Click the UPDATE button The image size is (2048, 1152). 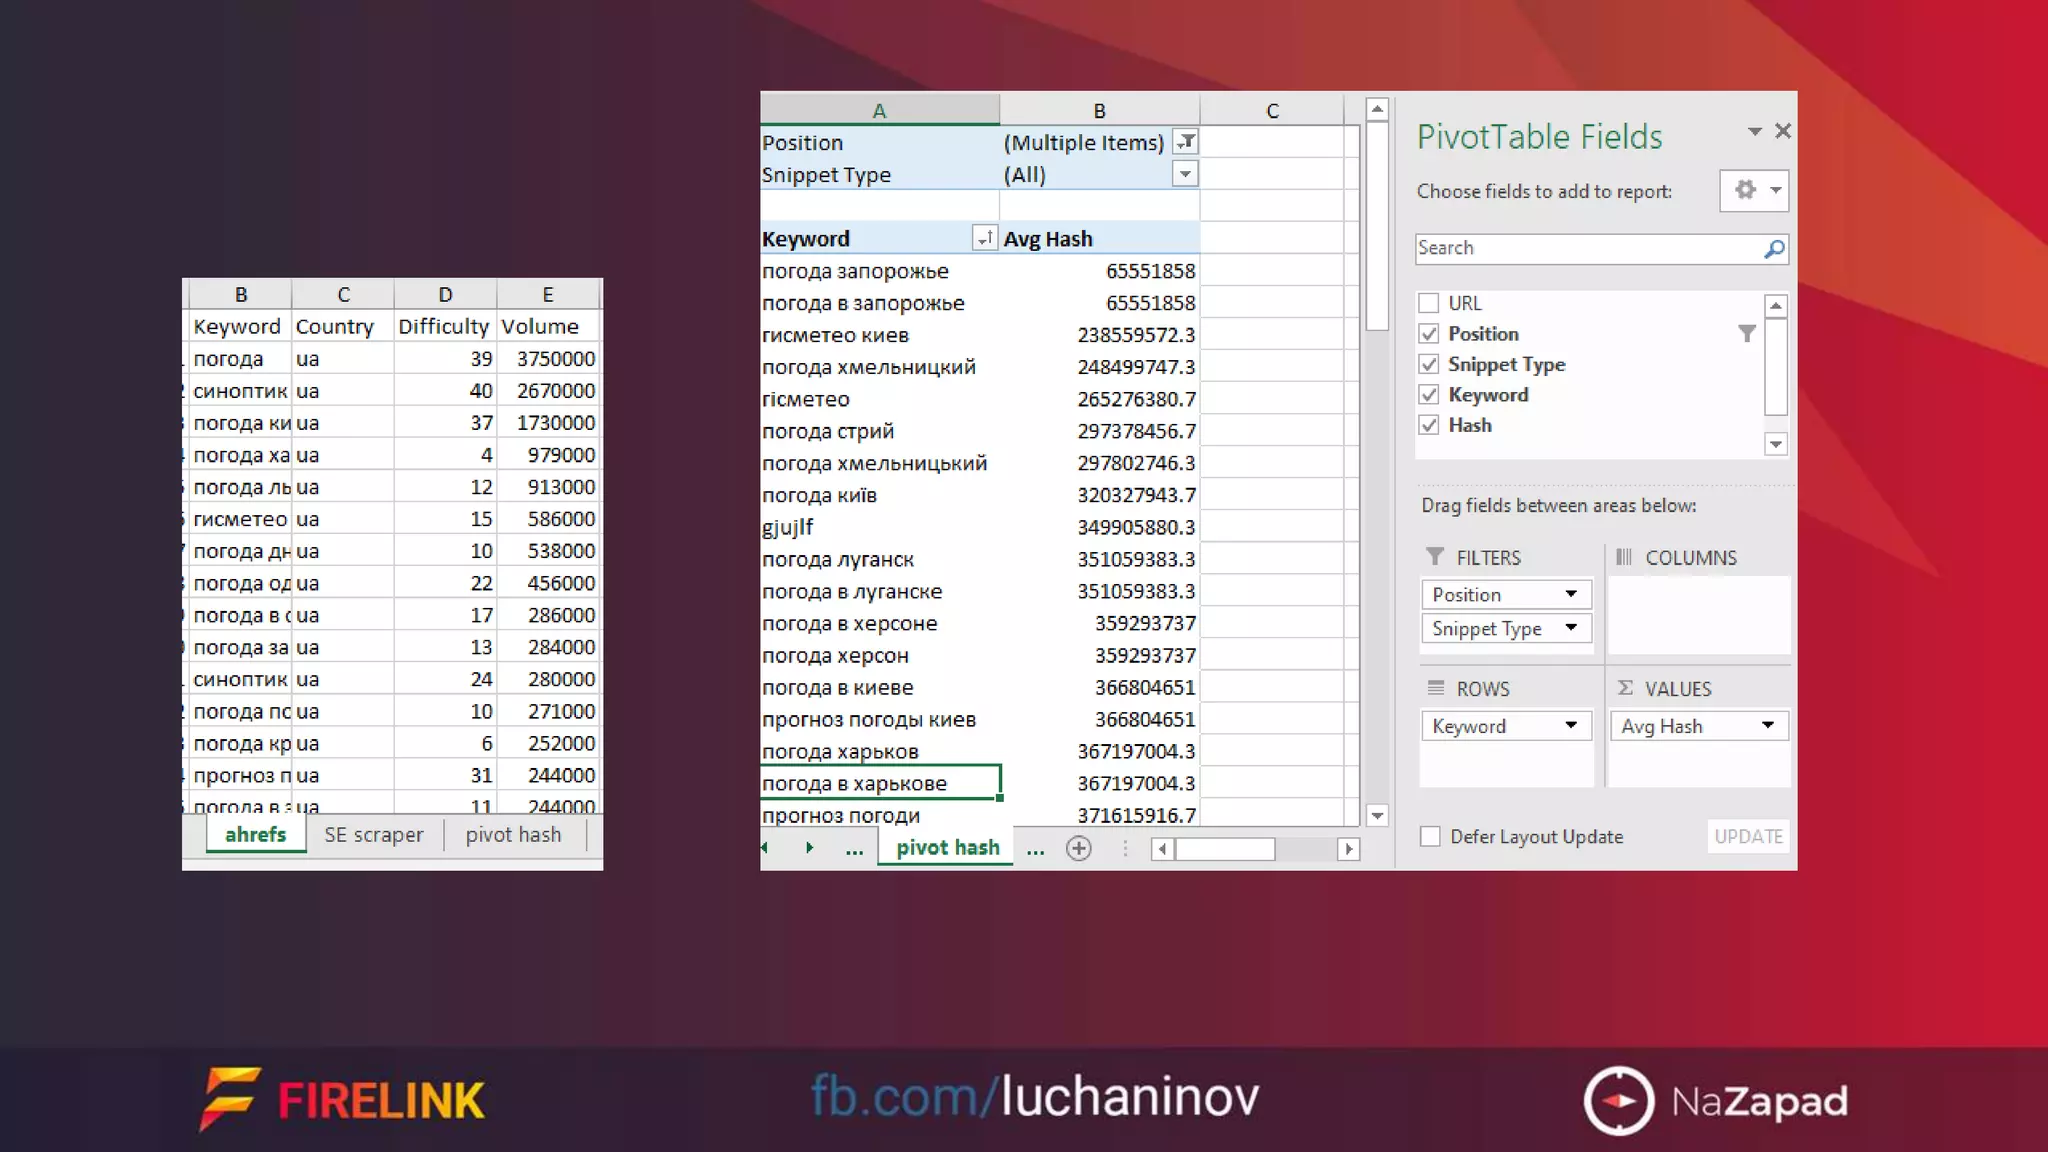click(x=1748, y=837)
